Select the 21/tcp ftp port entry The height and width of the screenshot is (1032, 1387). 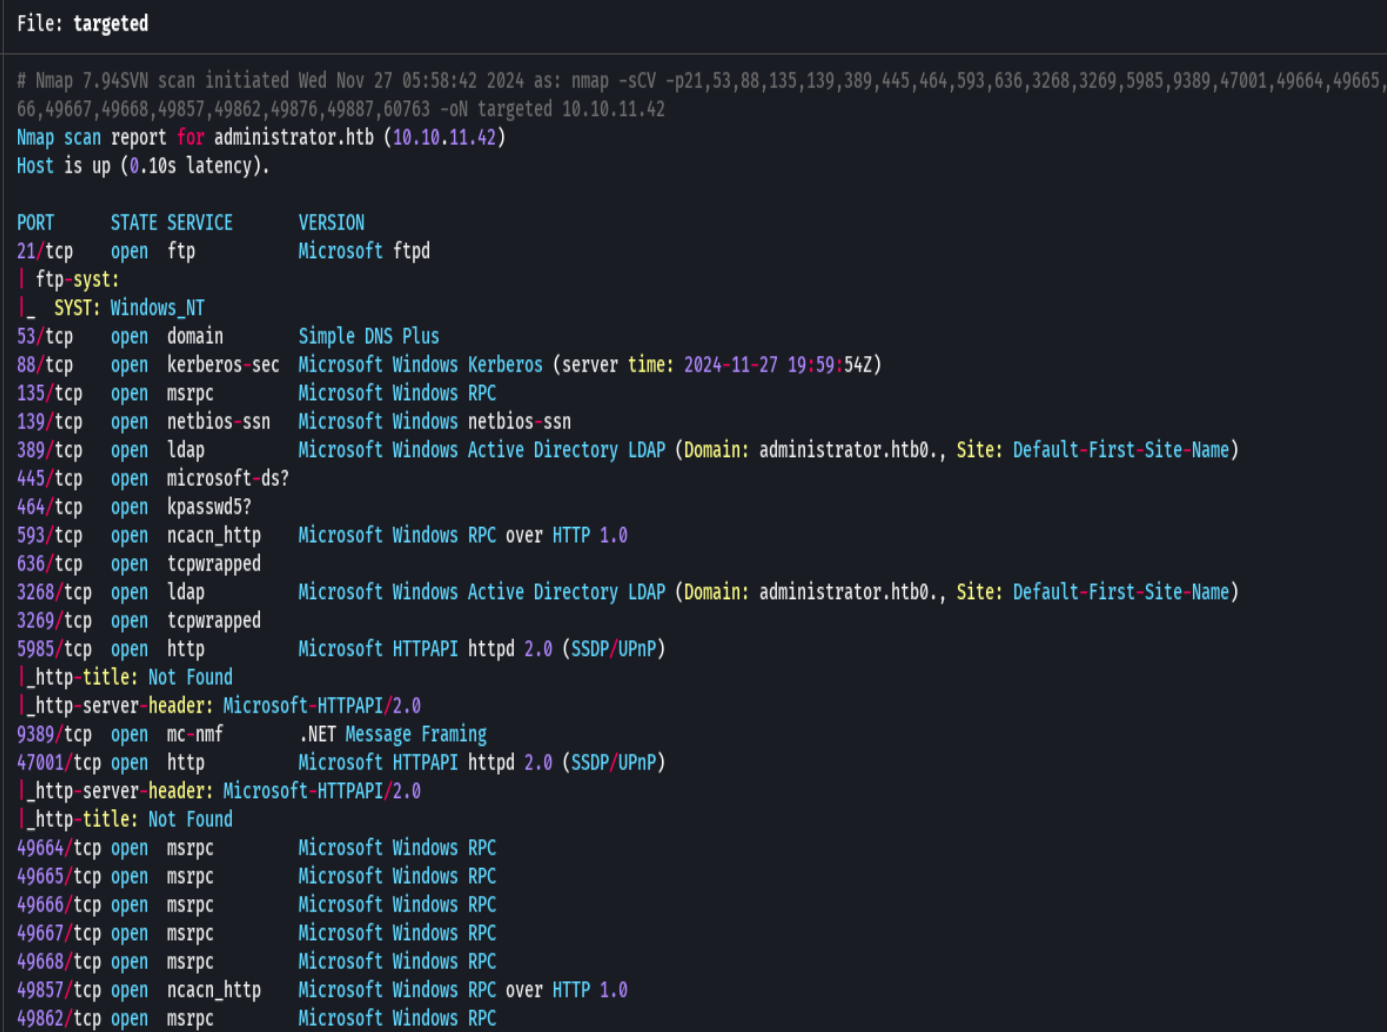(45, 250)
